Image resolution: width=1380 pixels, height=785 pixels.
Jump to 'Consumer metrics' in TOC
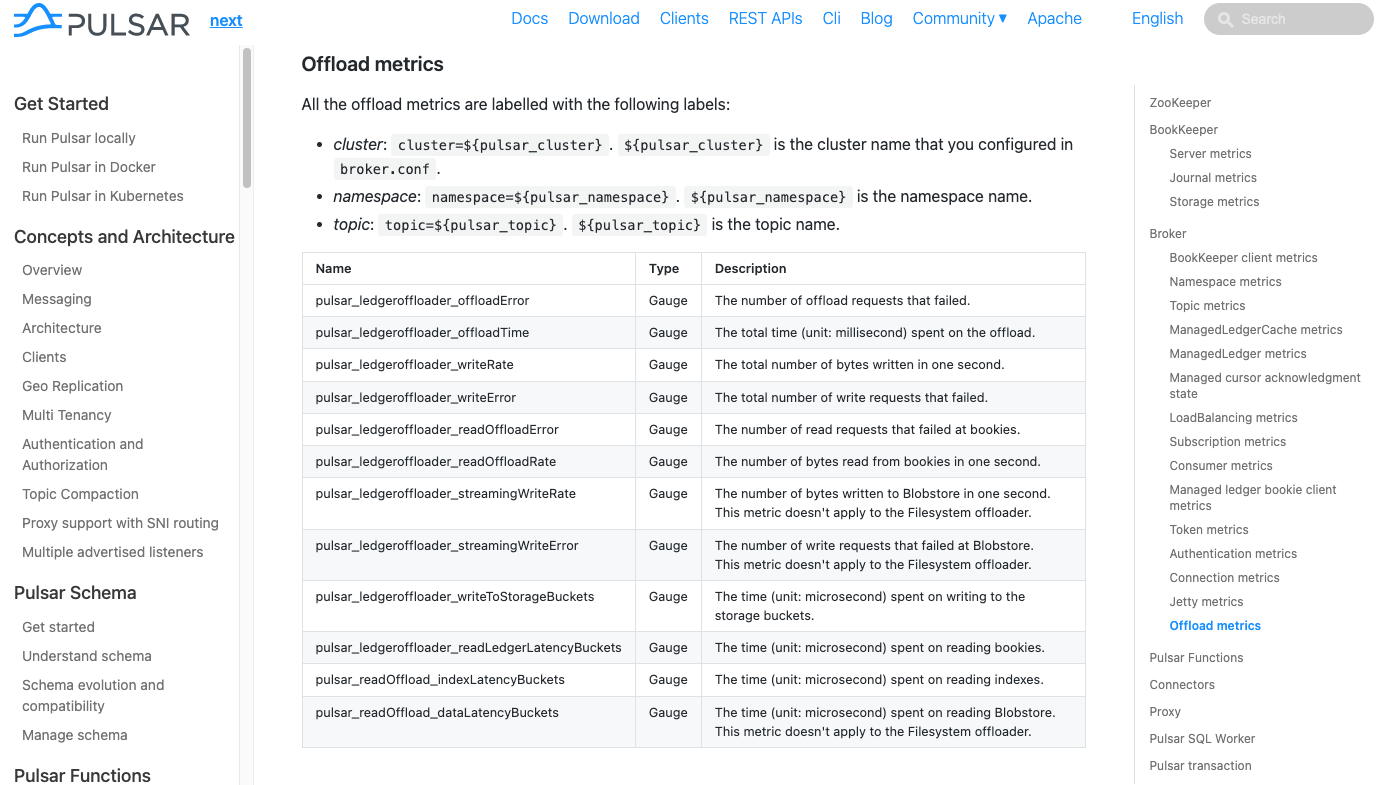1221,466
